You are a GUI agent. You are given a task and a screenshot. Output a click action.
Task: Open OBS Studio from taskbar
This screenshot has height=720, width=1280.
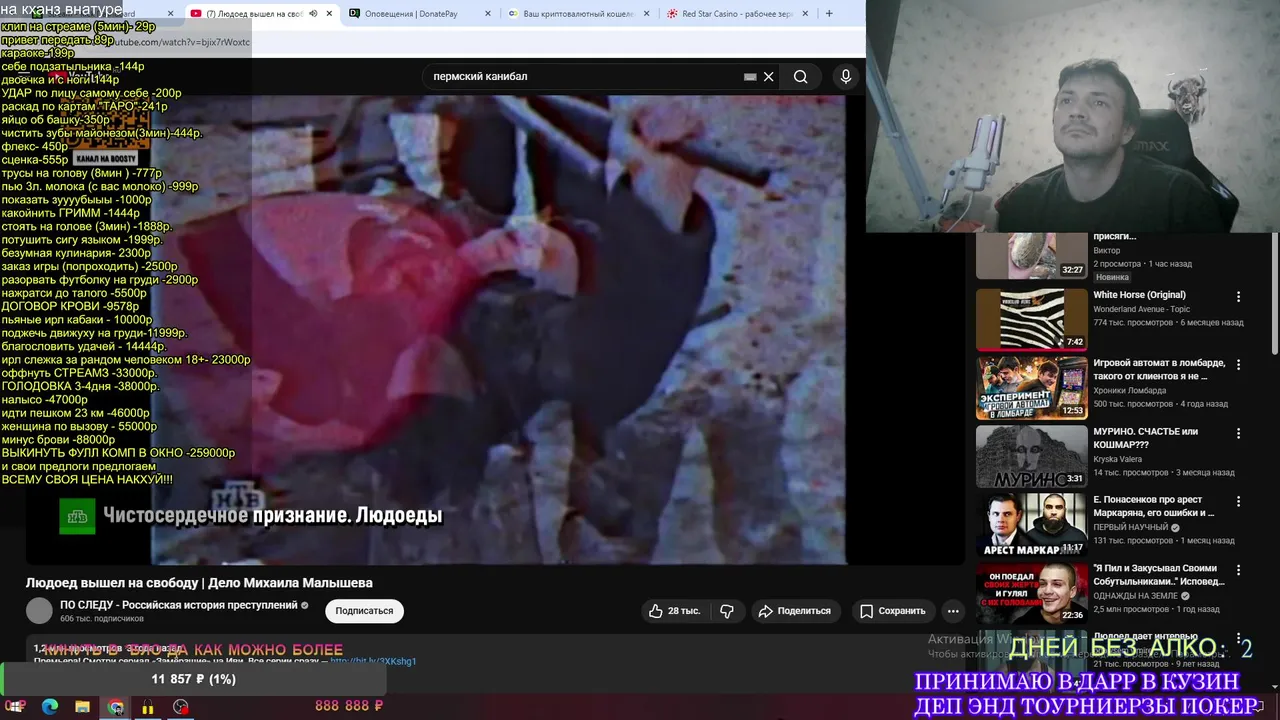click(180, 707)
